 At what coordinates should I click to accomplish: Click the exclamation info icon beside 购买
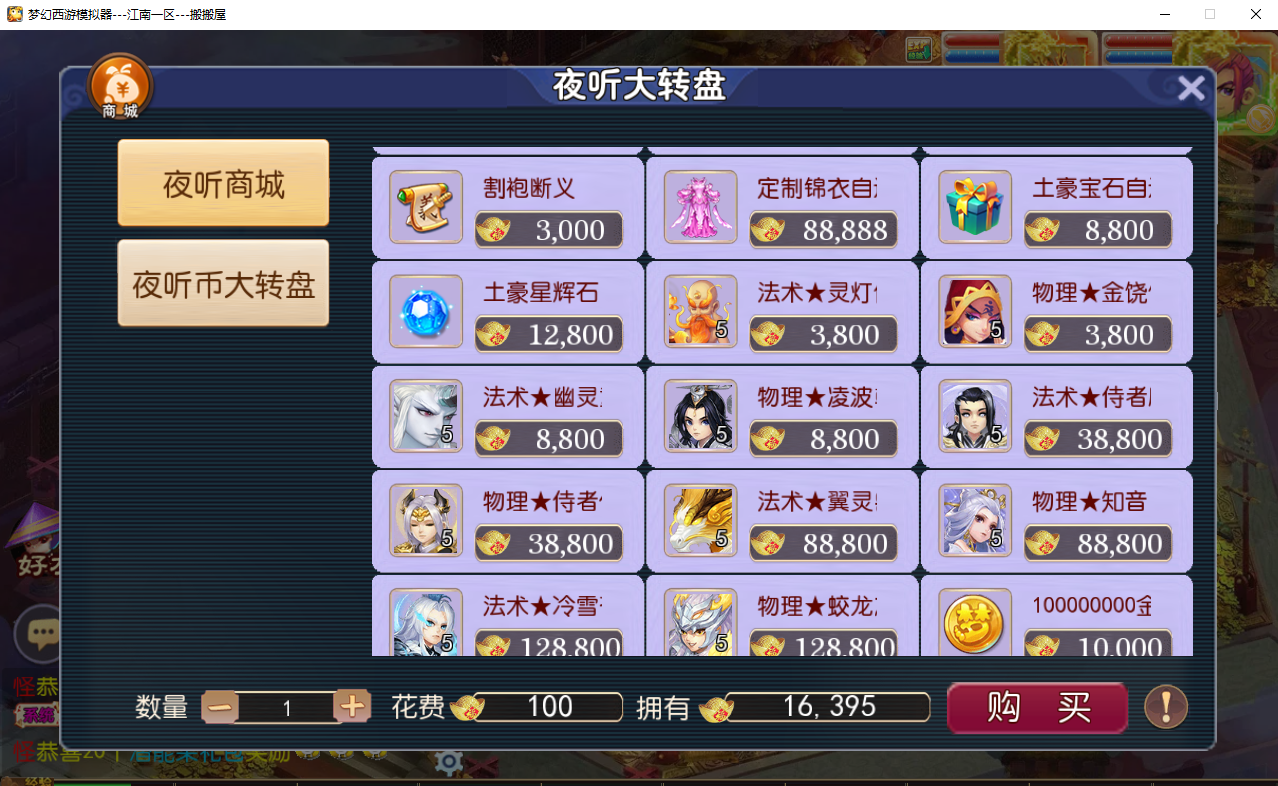1166,706
